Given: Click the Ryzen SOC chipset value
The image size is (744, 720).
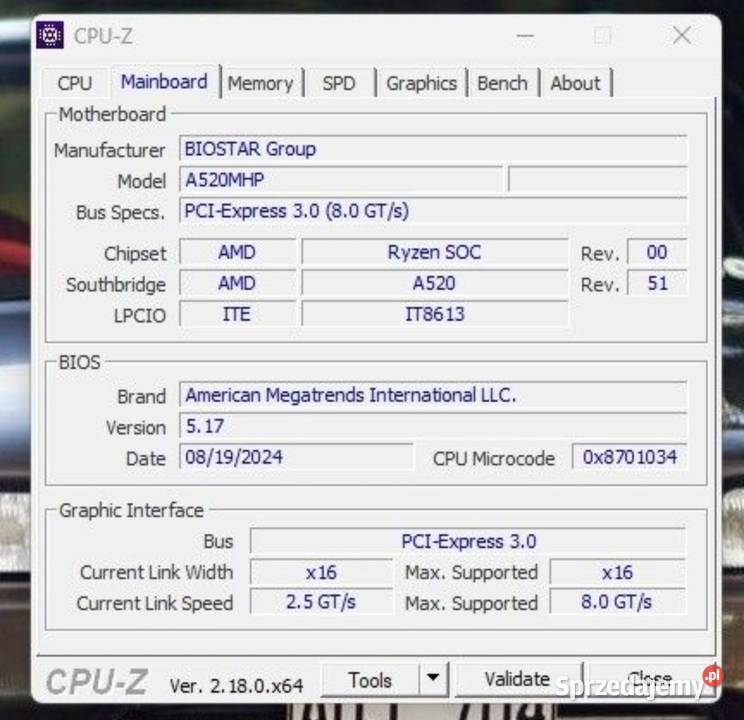Looking at the screenshot, I should [435, 252].
